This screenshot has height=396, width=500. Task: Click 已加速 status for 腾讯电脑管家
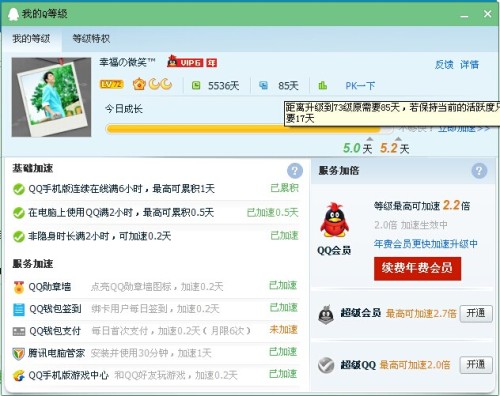click(283, 352)
